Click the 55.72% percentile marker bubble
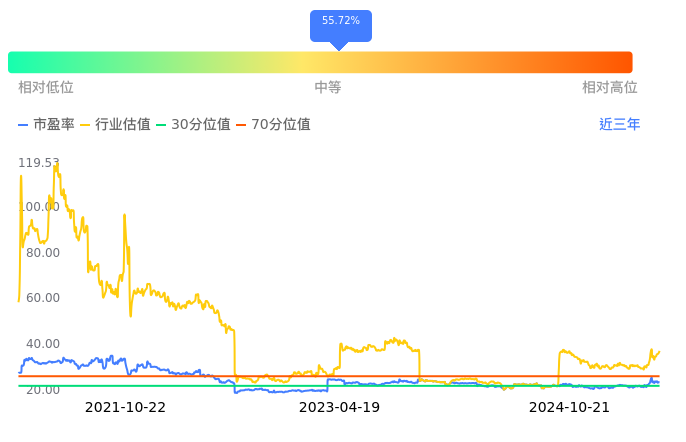 [x=341, y=24]
